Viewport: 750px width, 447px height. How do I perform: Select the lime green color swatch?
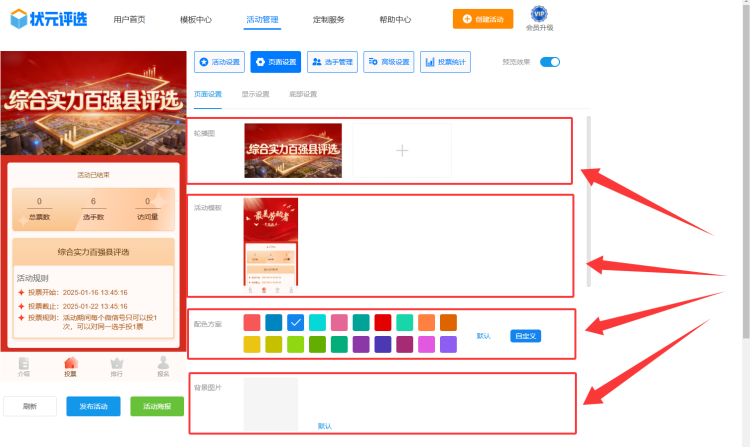296,344
